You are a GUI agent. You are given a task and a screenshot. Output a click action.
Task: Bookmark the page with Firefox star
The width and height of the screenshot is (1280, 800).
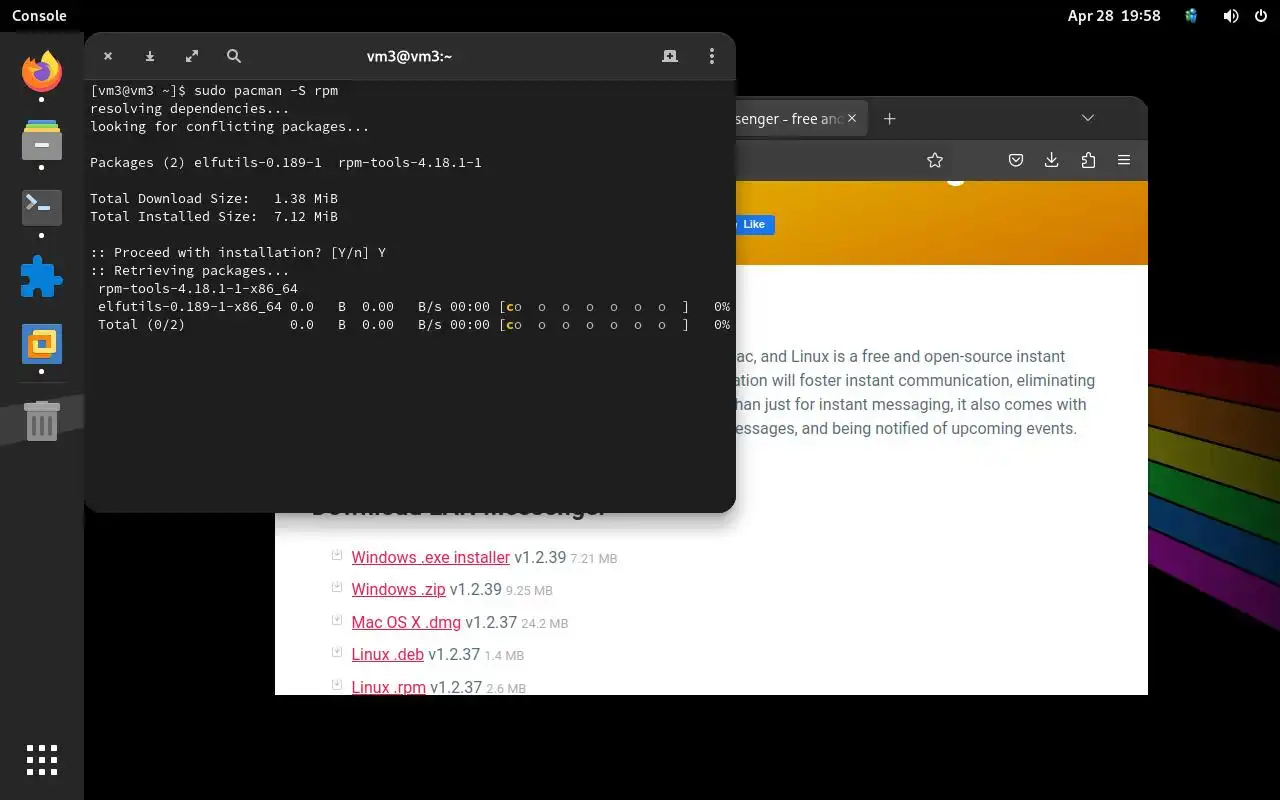click(935, 160)
